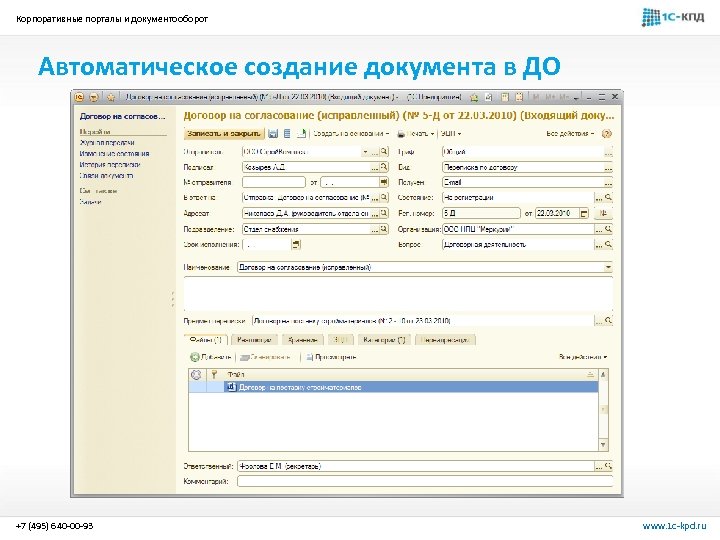Click the ellipsis chooser on the Получен field
The width and height of the screenshot is (720, 540).
point(608,182)
